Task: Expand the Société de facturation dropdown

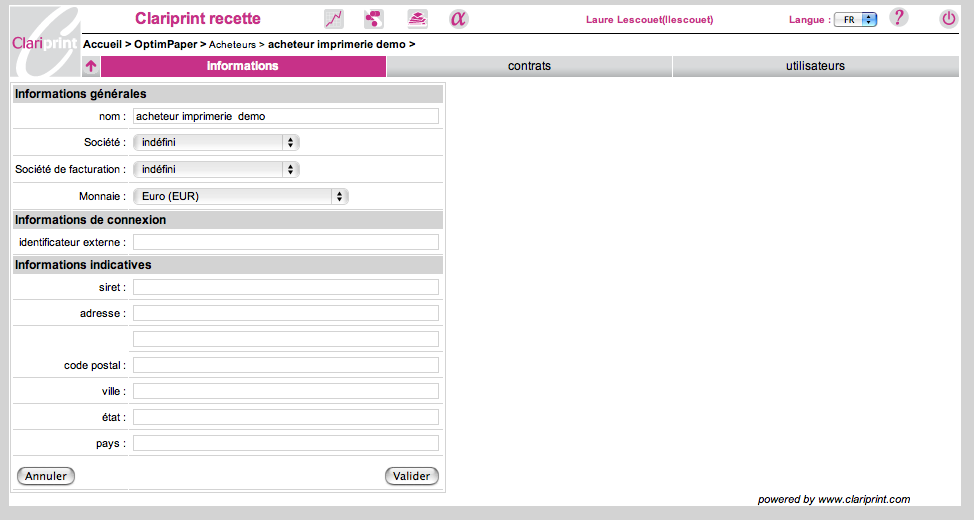Action: [x=216, y=170]
